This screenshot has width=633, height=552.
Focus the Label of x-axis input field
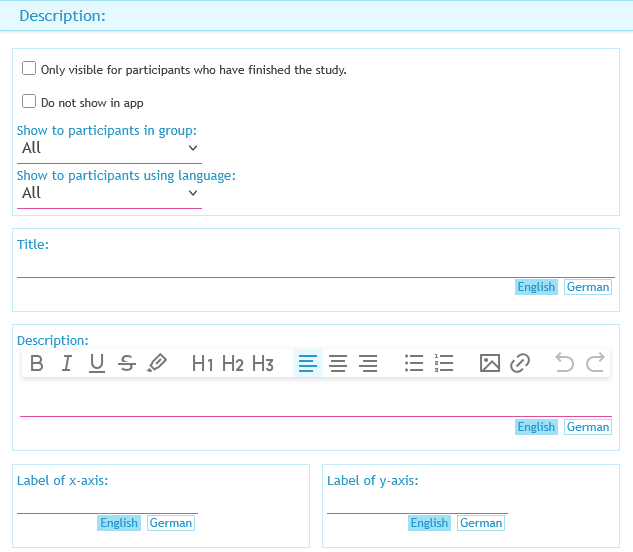(107, 502)
